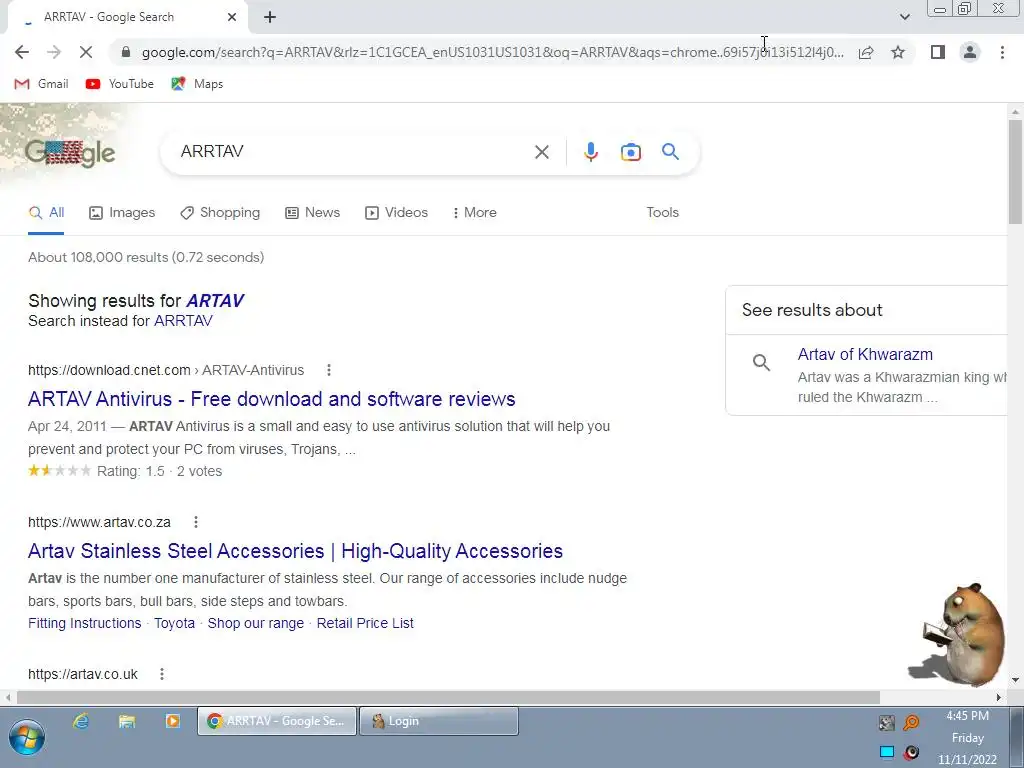Switch to Shopping tab

click(x=220, y=212)
